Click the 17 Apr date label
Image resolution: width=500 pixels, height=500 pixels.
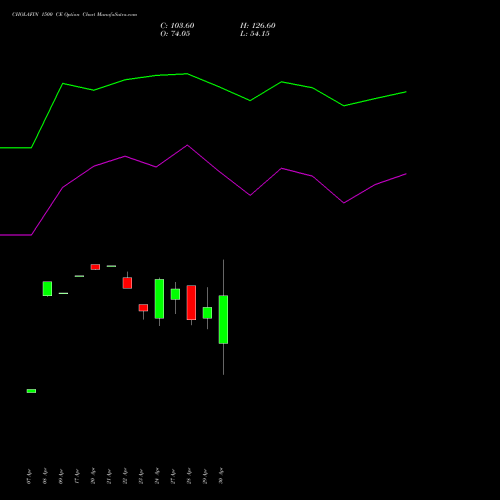pyautogui.click(x=77, y=477)
